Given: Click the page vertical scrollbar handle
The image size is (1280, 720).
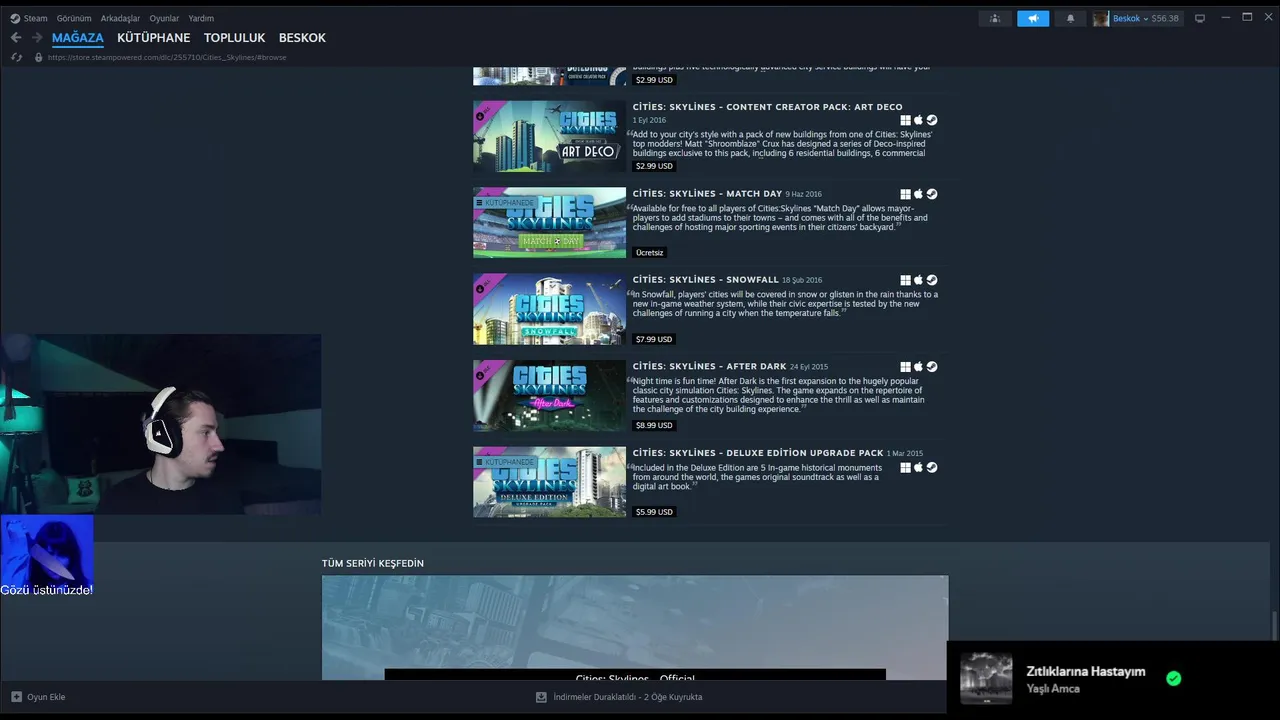Looking at the screenshot, I should 1275,627.
